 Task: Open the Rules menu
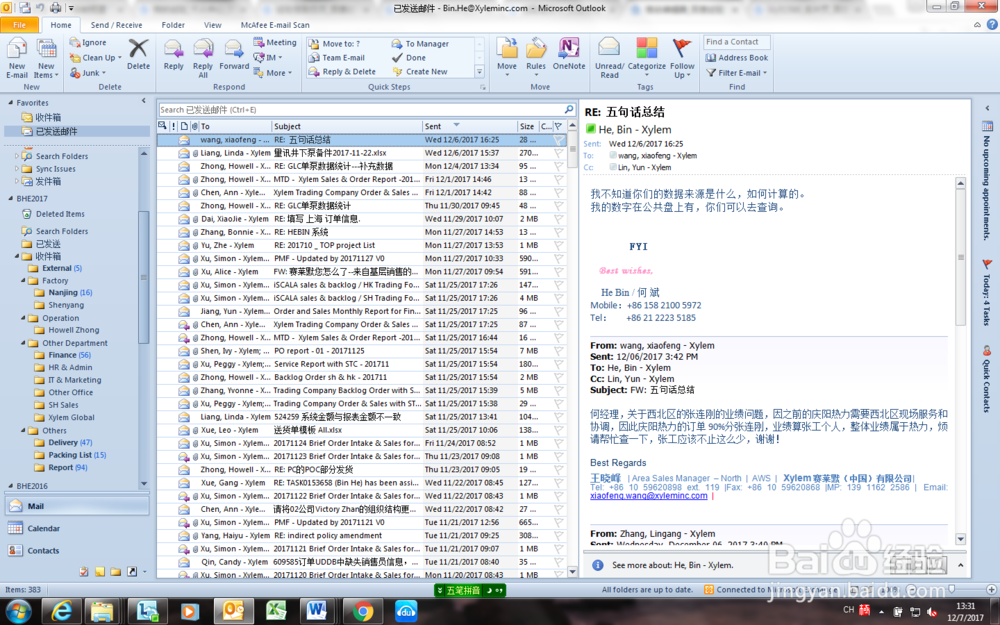536,57
